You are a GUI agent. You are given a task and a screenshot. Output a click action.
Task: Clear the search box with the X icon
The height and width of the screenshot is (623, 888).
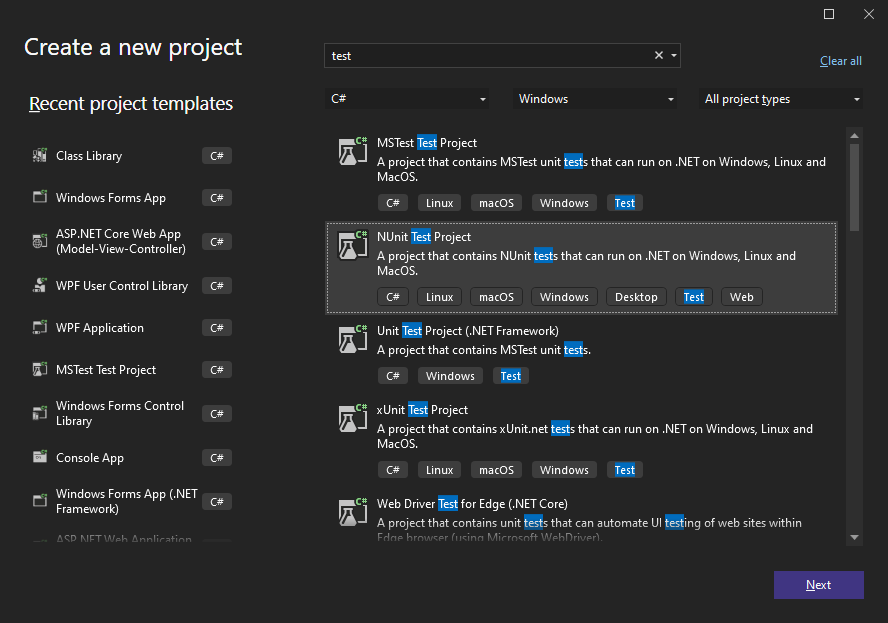659,55
